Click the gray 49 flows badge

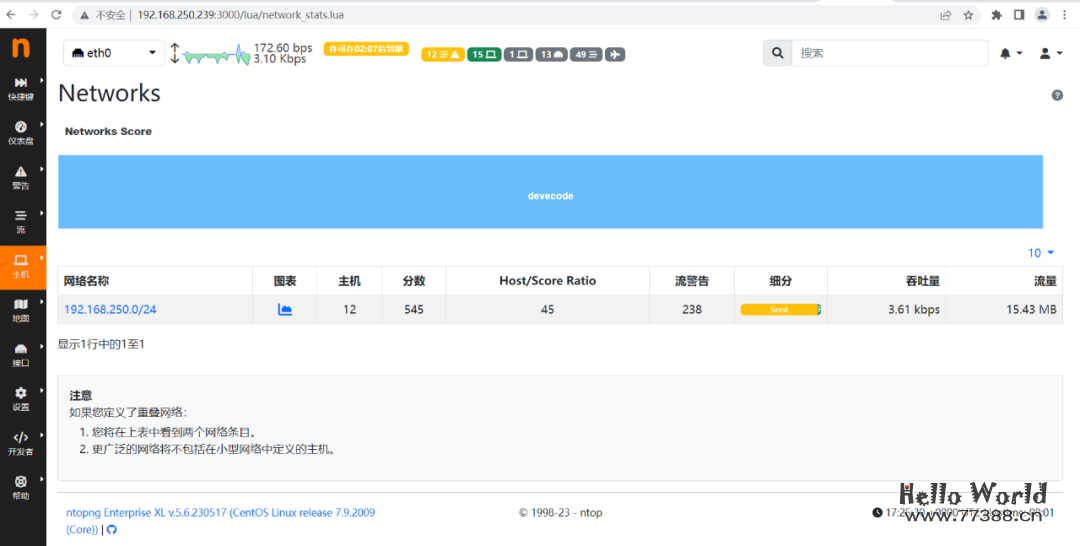click(586, 54)
